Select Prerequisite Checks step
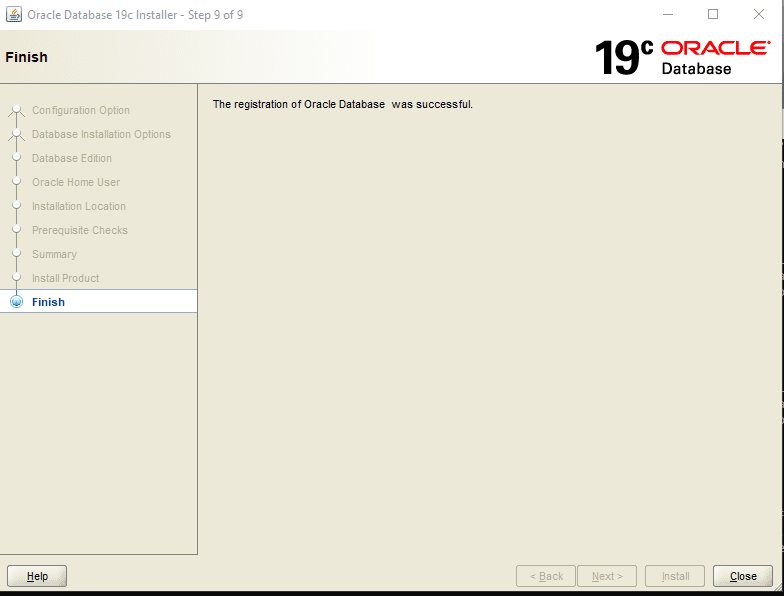 click(80, 230)
